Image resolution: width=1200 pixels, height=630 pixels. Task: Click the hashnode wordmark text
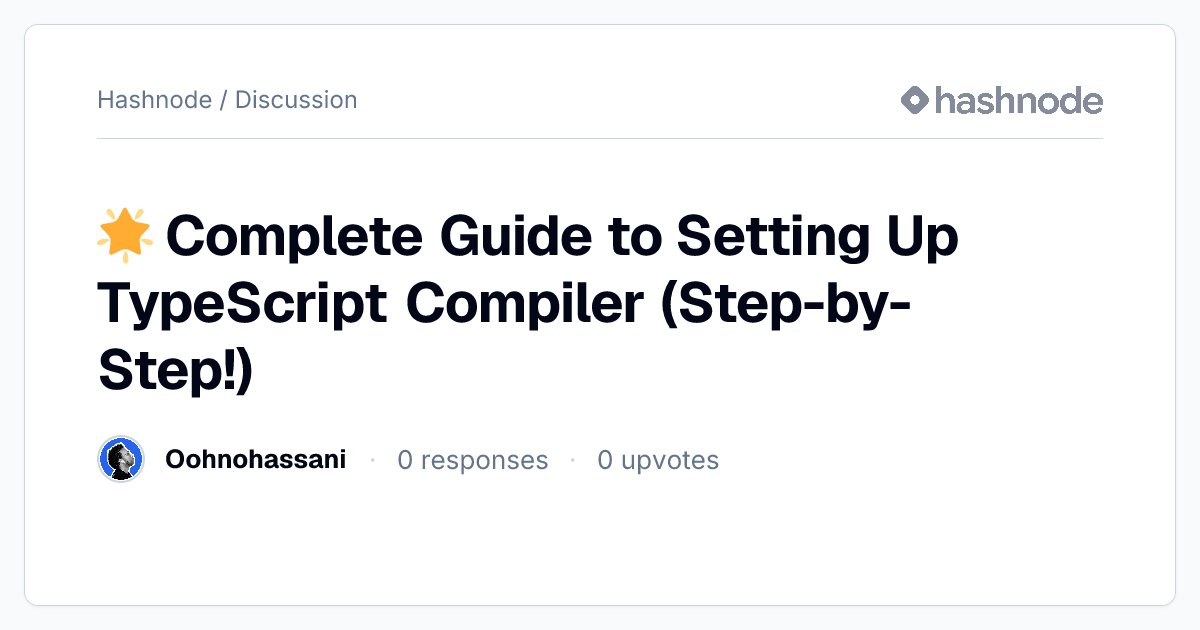(1019, 100)
